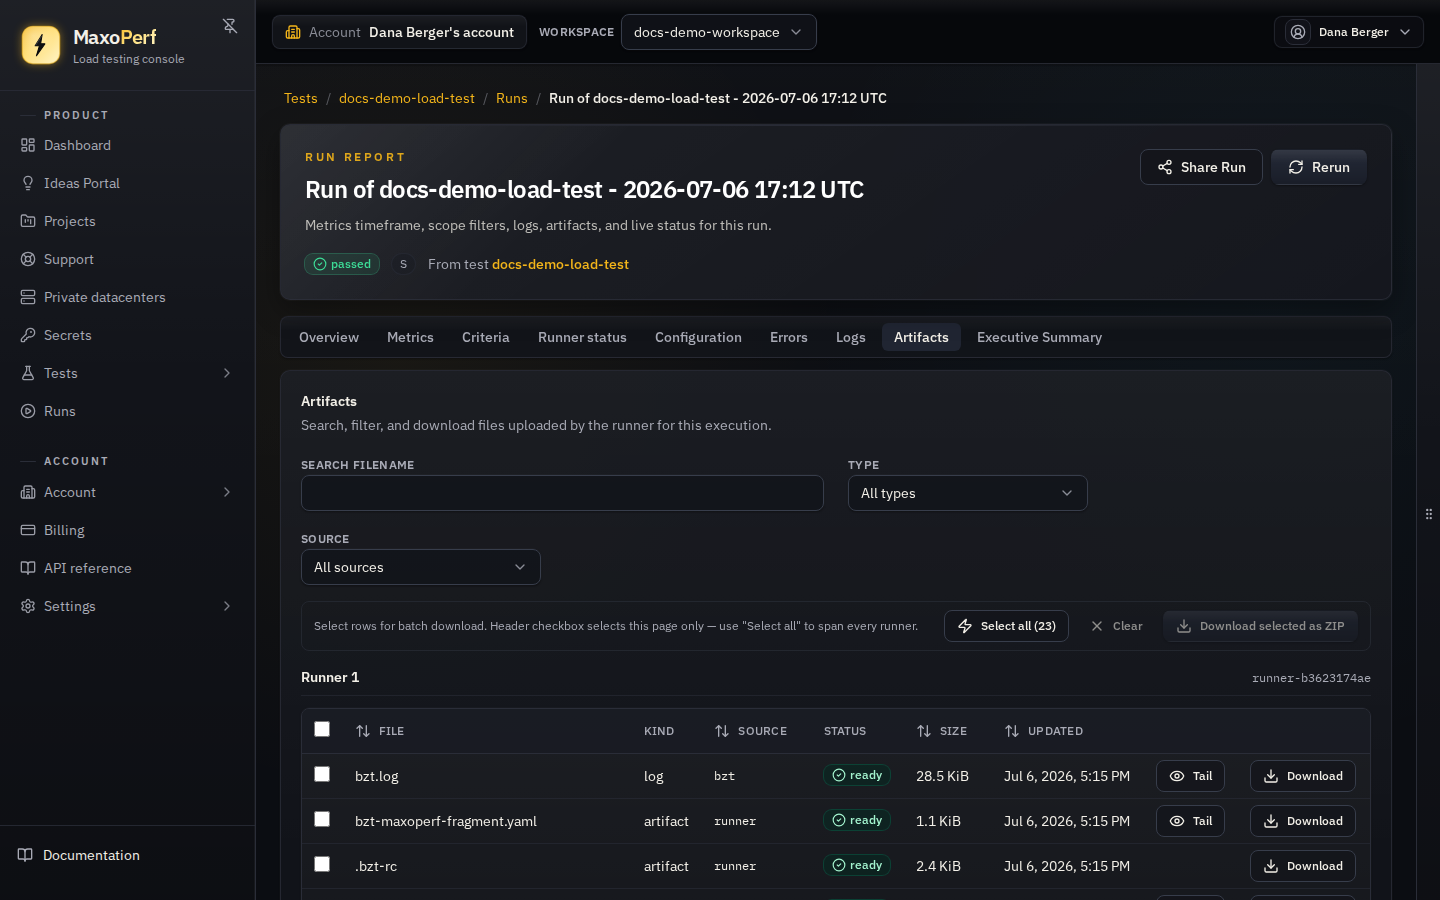Click the runner-b3623174ae identifier

click(x=1311, y=678)
